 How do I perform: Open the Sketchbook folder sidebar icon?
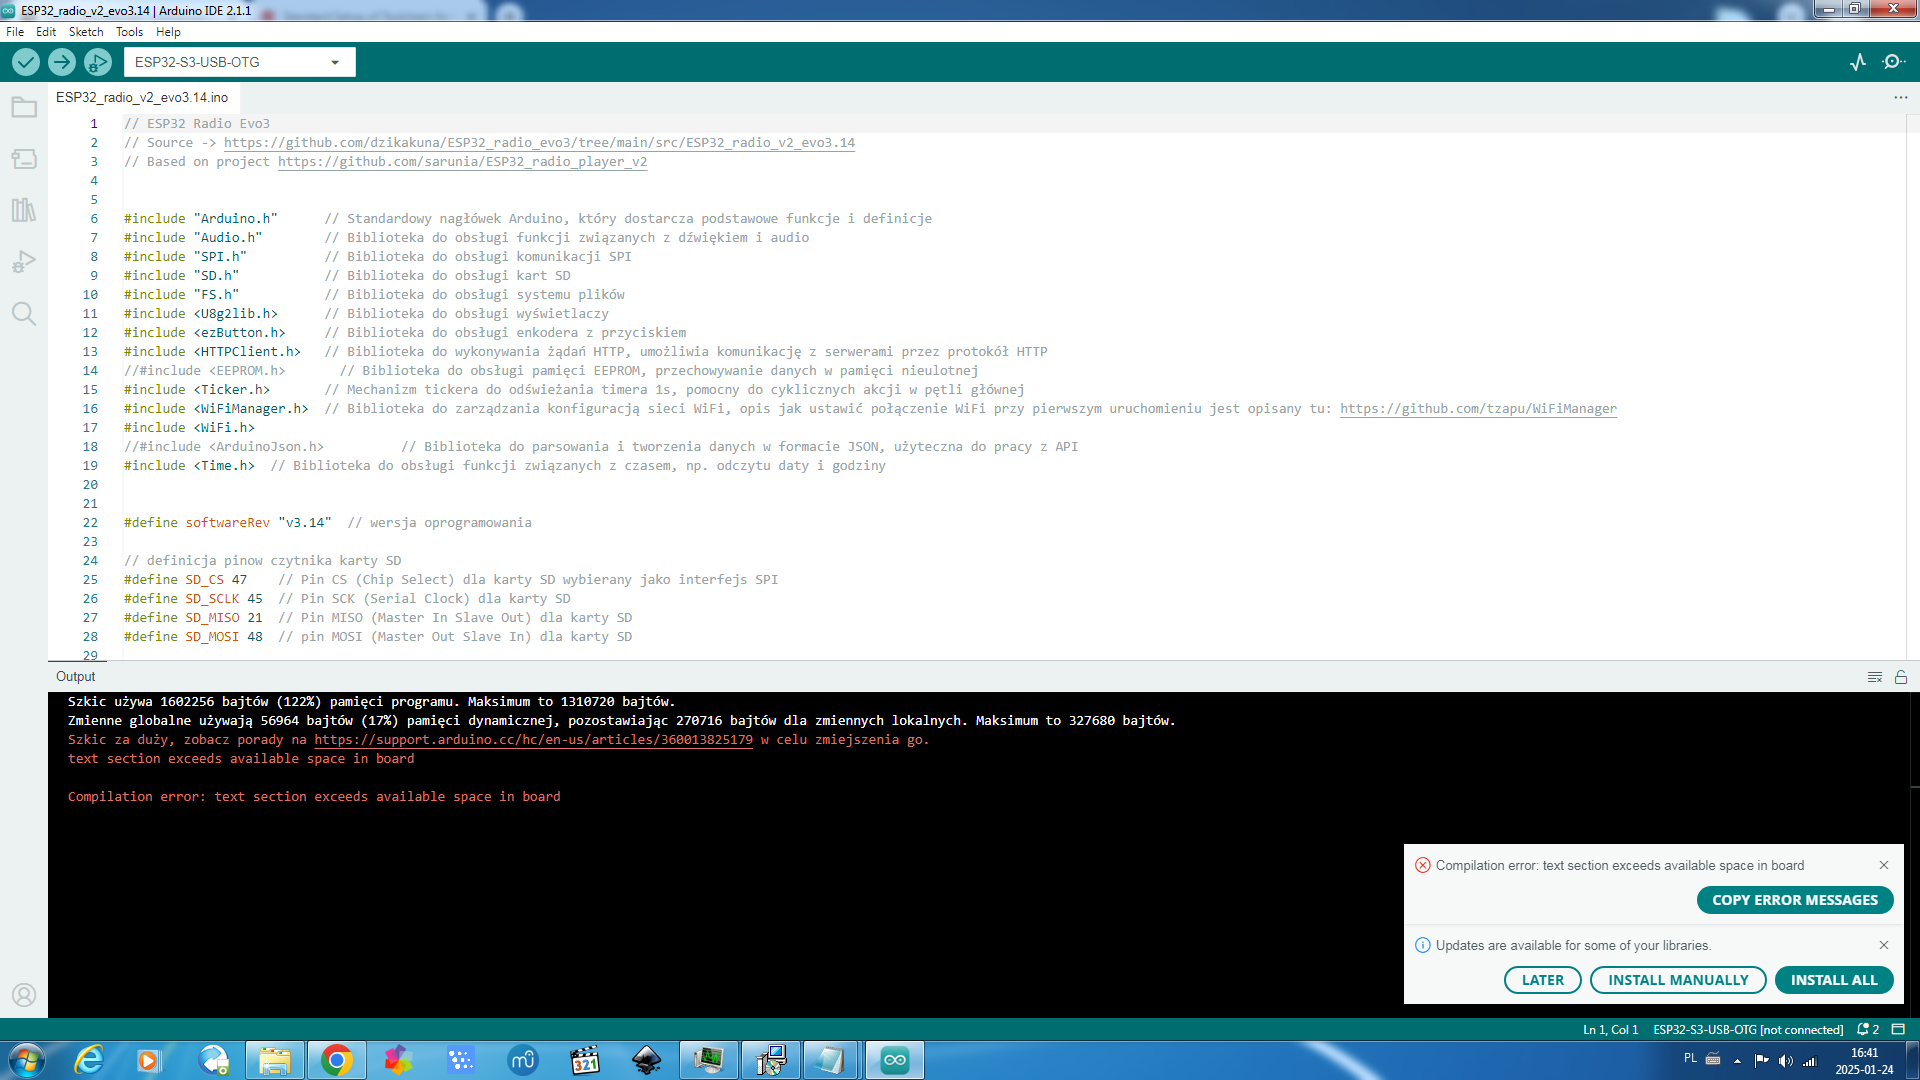[x=24, y=107]
